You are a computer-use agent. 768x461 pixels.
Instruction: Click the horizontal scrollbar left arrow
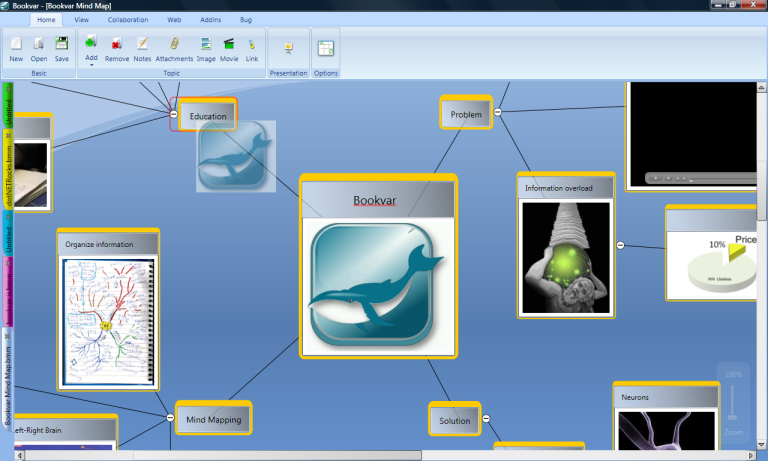20,456
